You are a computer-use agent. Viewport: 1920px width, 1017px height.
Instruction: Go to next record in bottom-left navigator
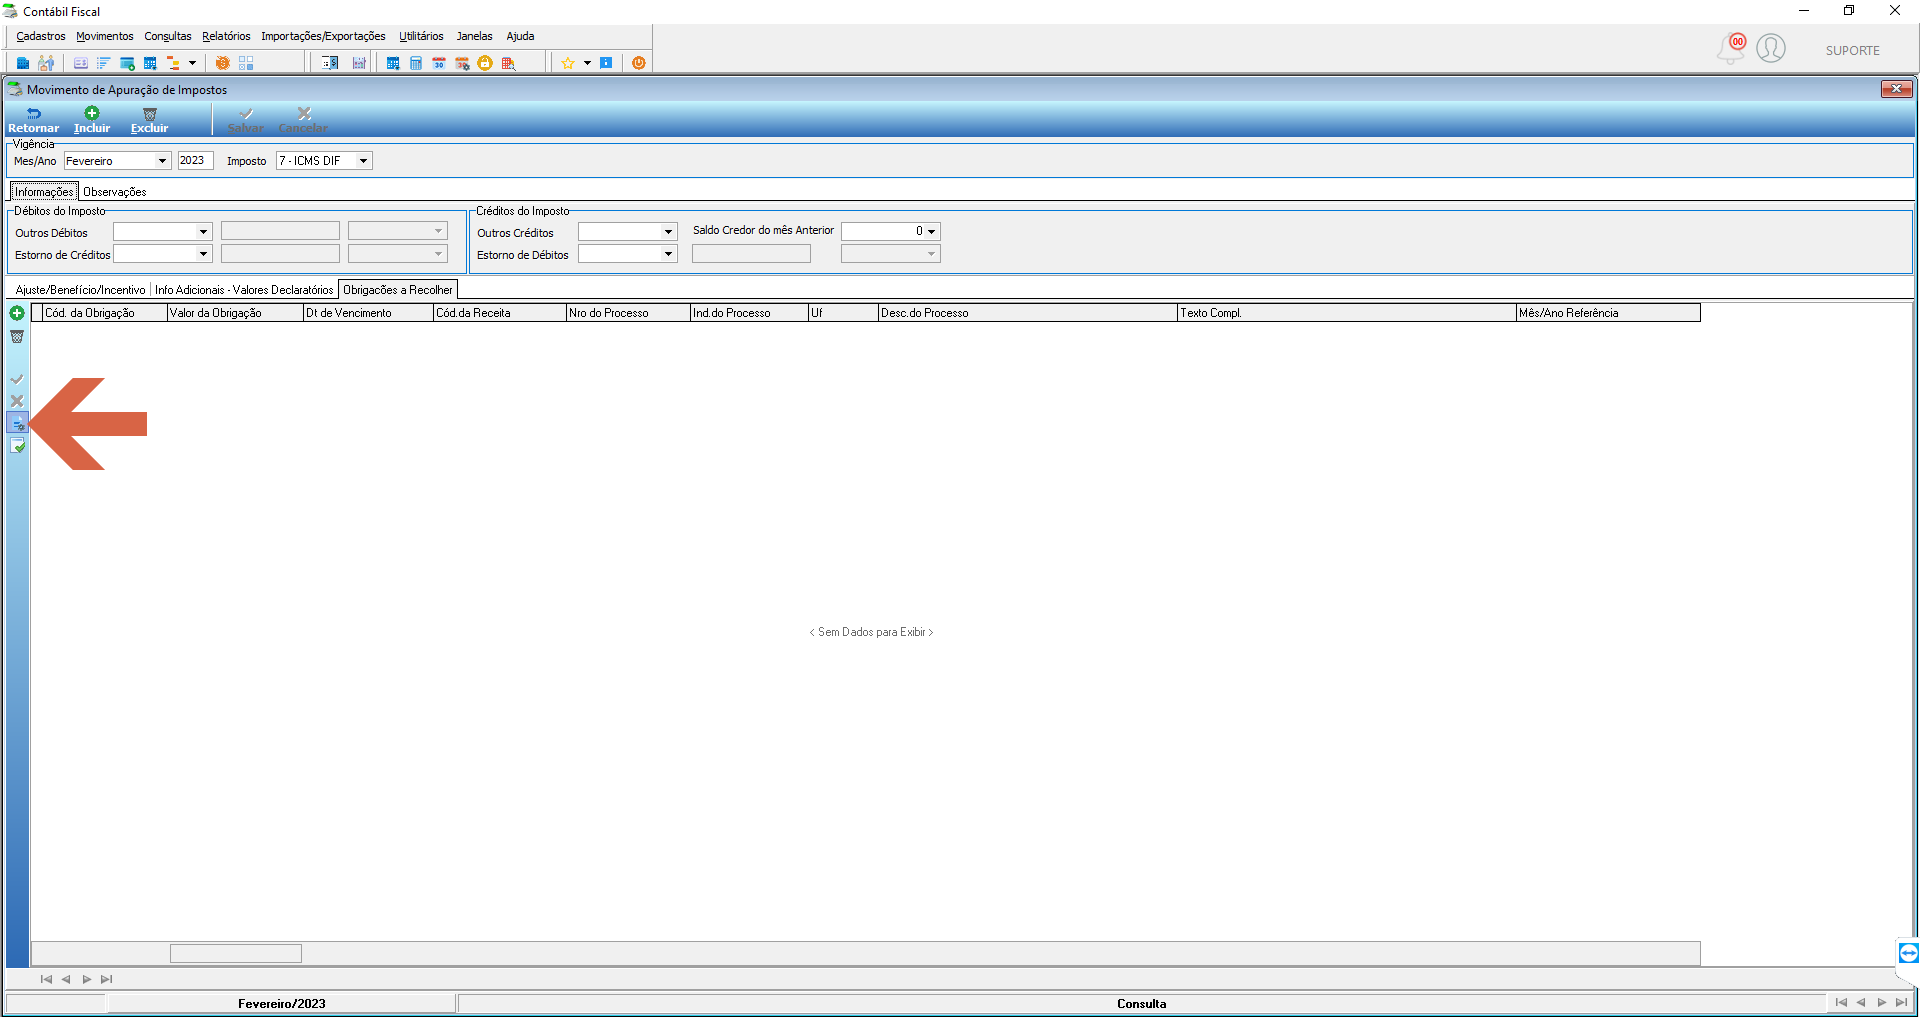(x=87, y=979)
